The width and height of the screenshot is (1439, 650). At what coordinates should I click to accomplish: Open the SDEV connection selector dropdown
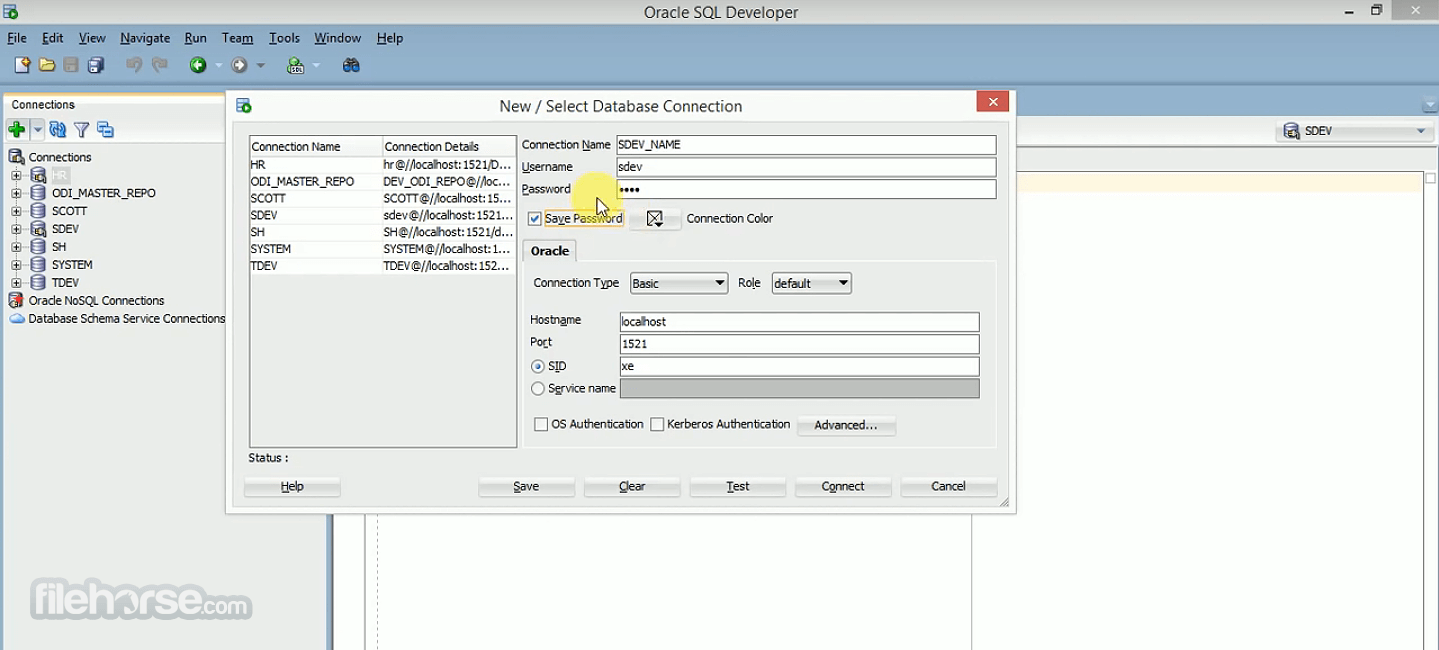pos(1355,131)
